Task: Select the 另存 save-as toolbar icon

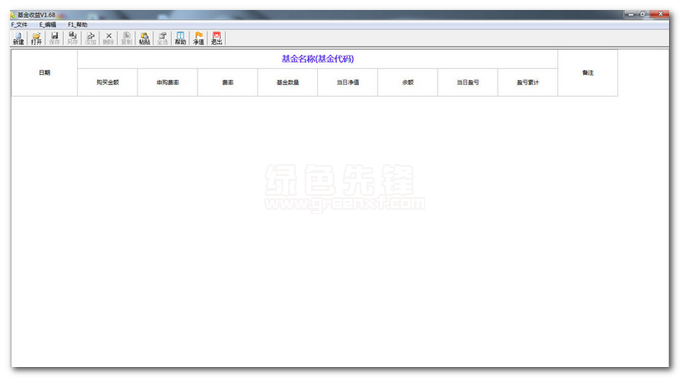Action: click(x=73, y=38)
